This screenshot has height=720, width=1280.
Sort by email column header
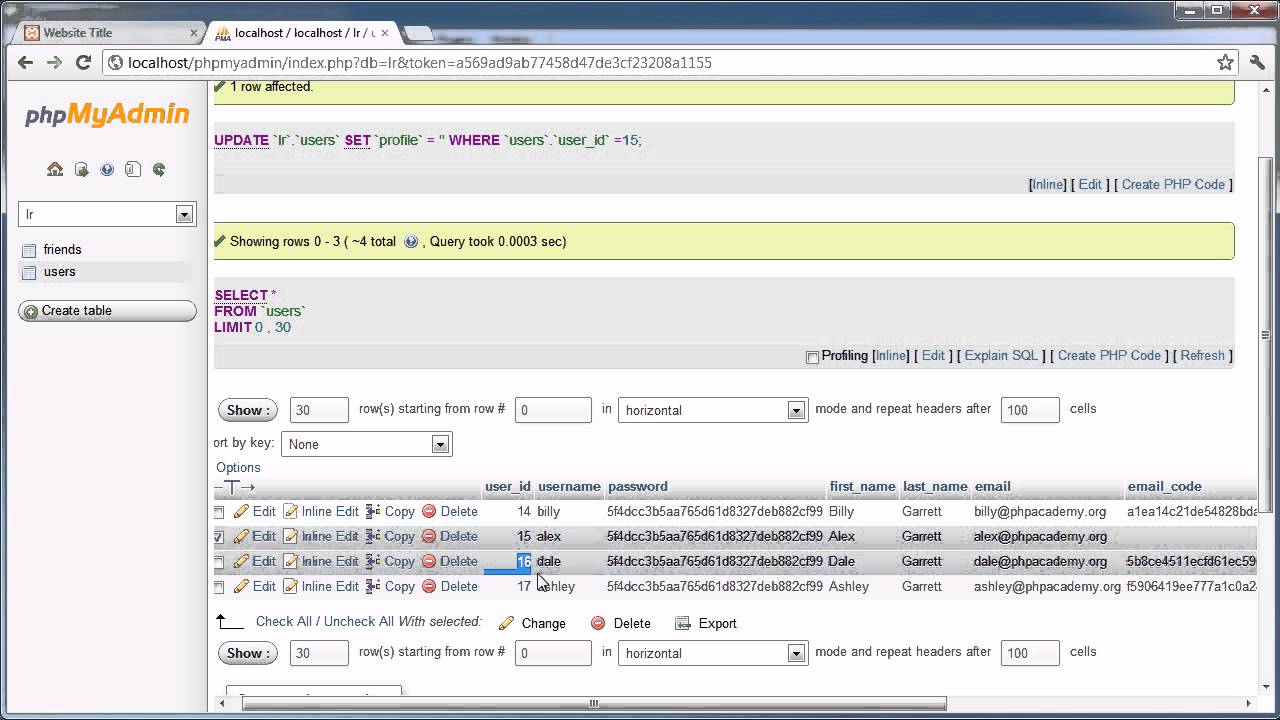click(x=993, y=486)
